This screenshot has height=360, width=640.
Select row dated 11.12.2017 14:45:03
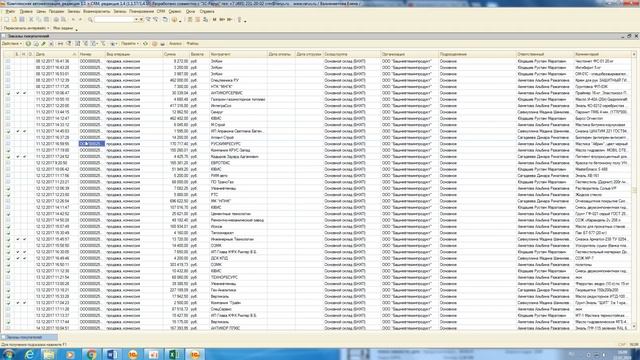tap(318, 131)
